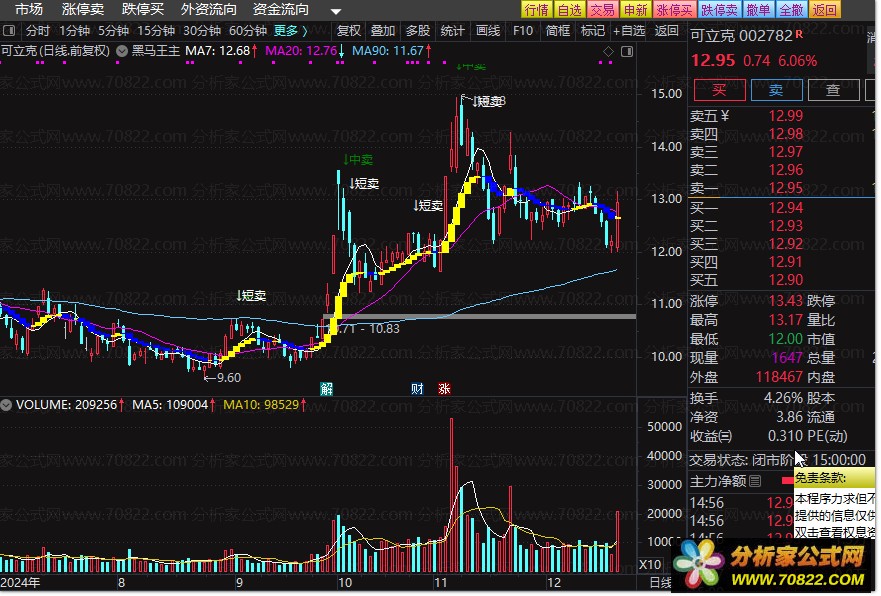
Task: Click the 可立克 002782 stock title
Action: [x=742, y=36]
